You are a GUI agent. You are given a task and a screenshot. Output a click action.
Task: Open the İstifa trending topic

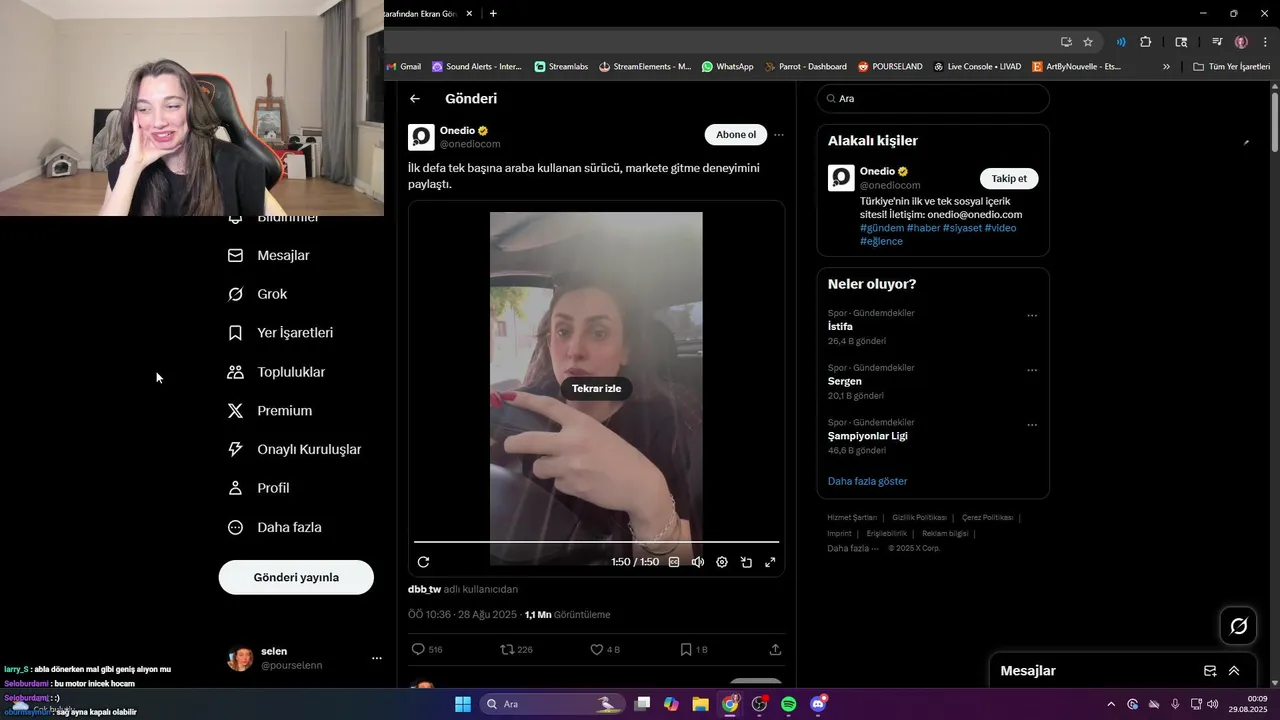click(x=840, y=327)
